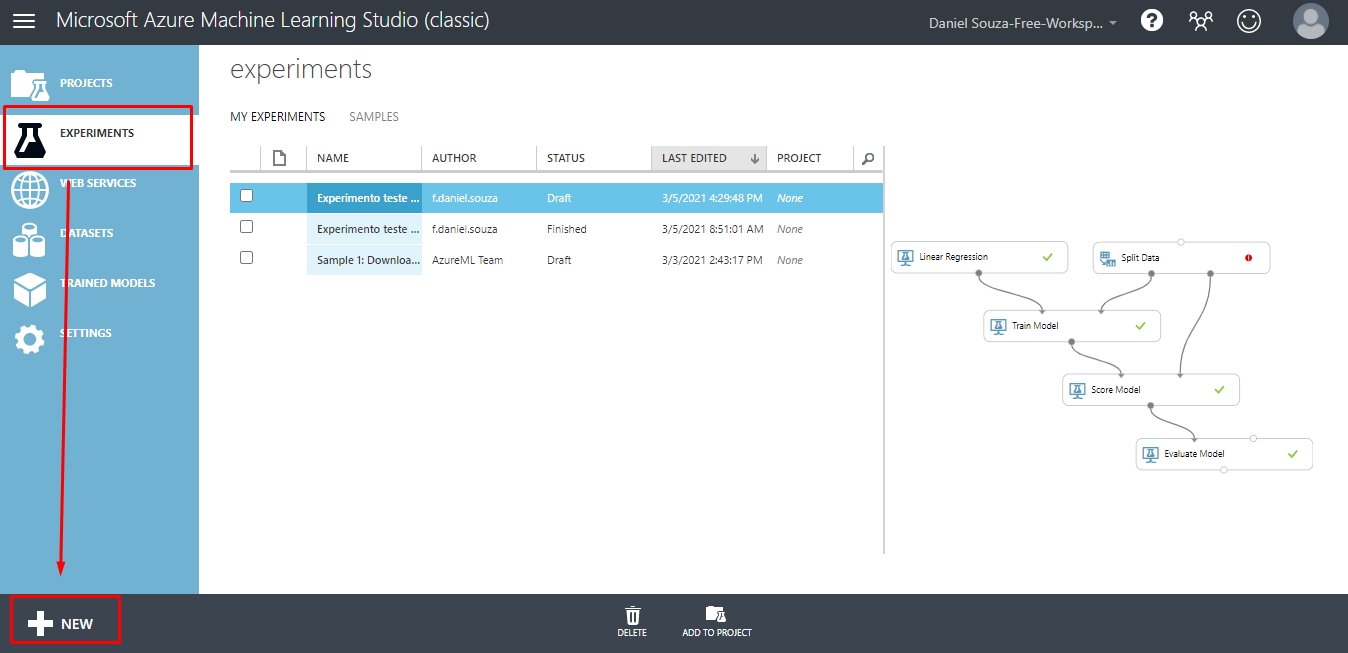
Task: Click the AzureML Team author cell
Action: tap(467, 260)
